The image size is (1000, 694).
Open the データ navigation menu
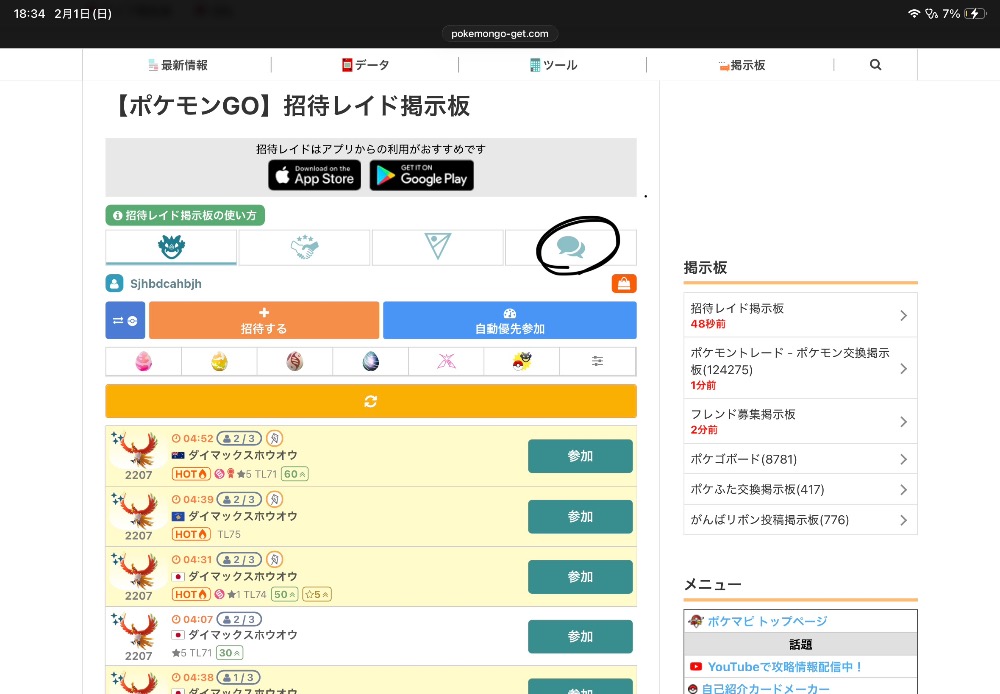pos(365,65)
